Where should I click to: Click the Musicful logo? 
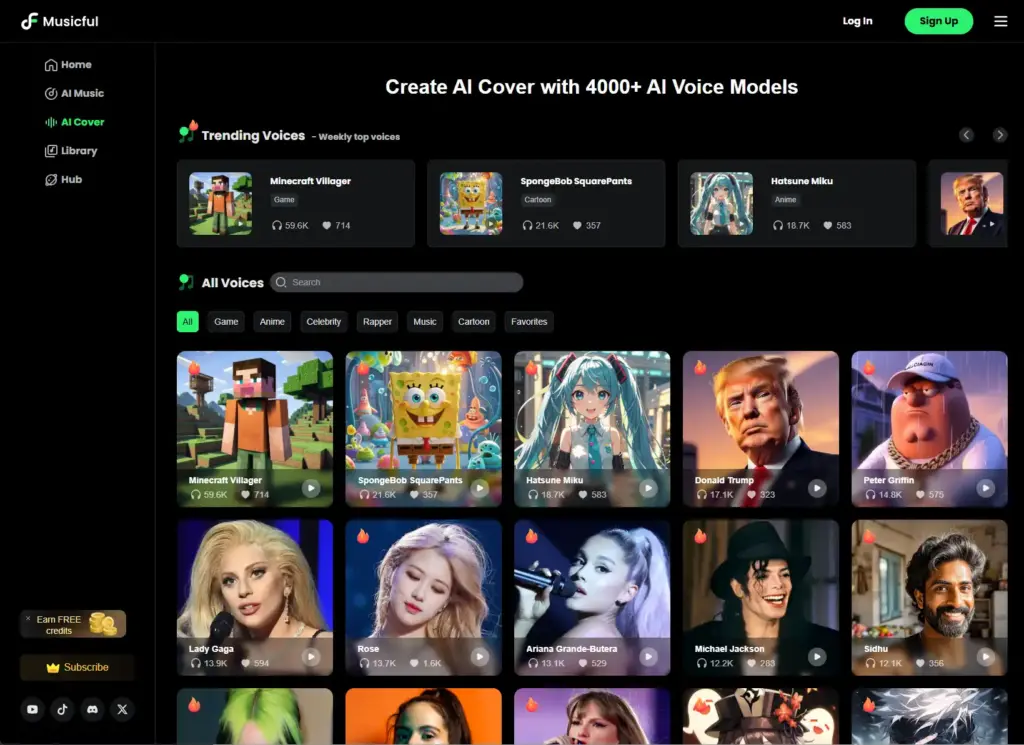coord(59,22)
